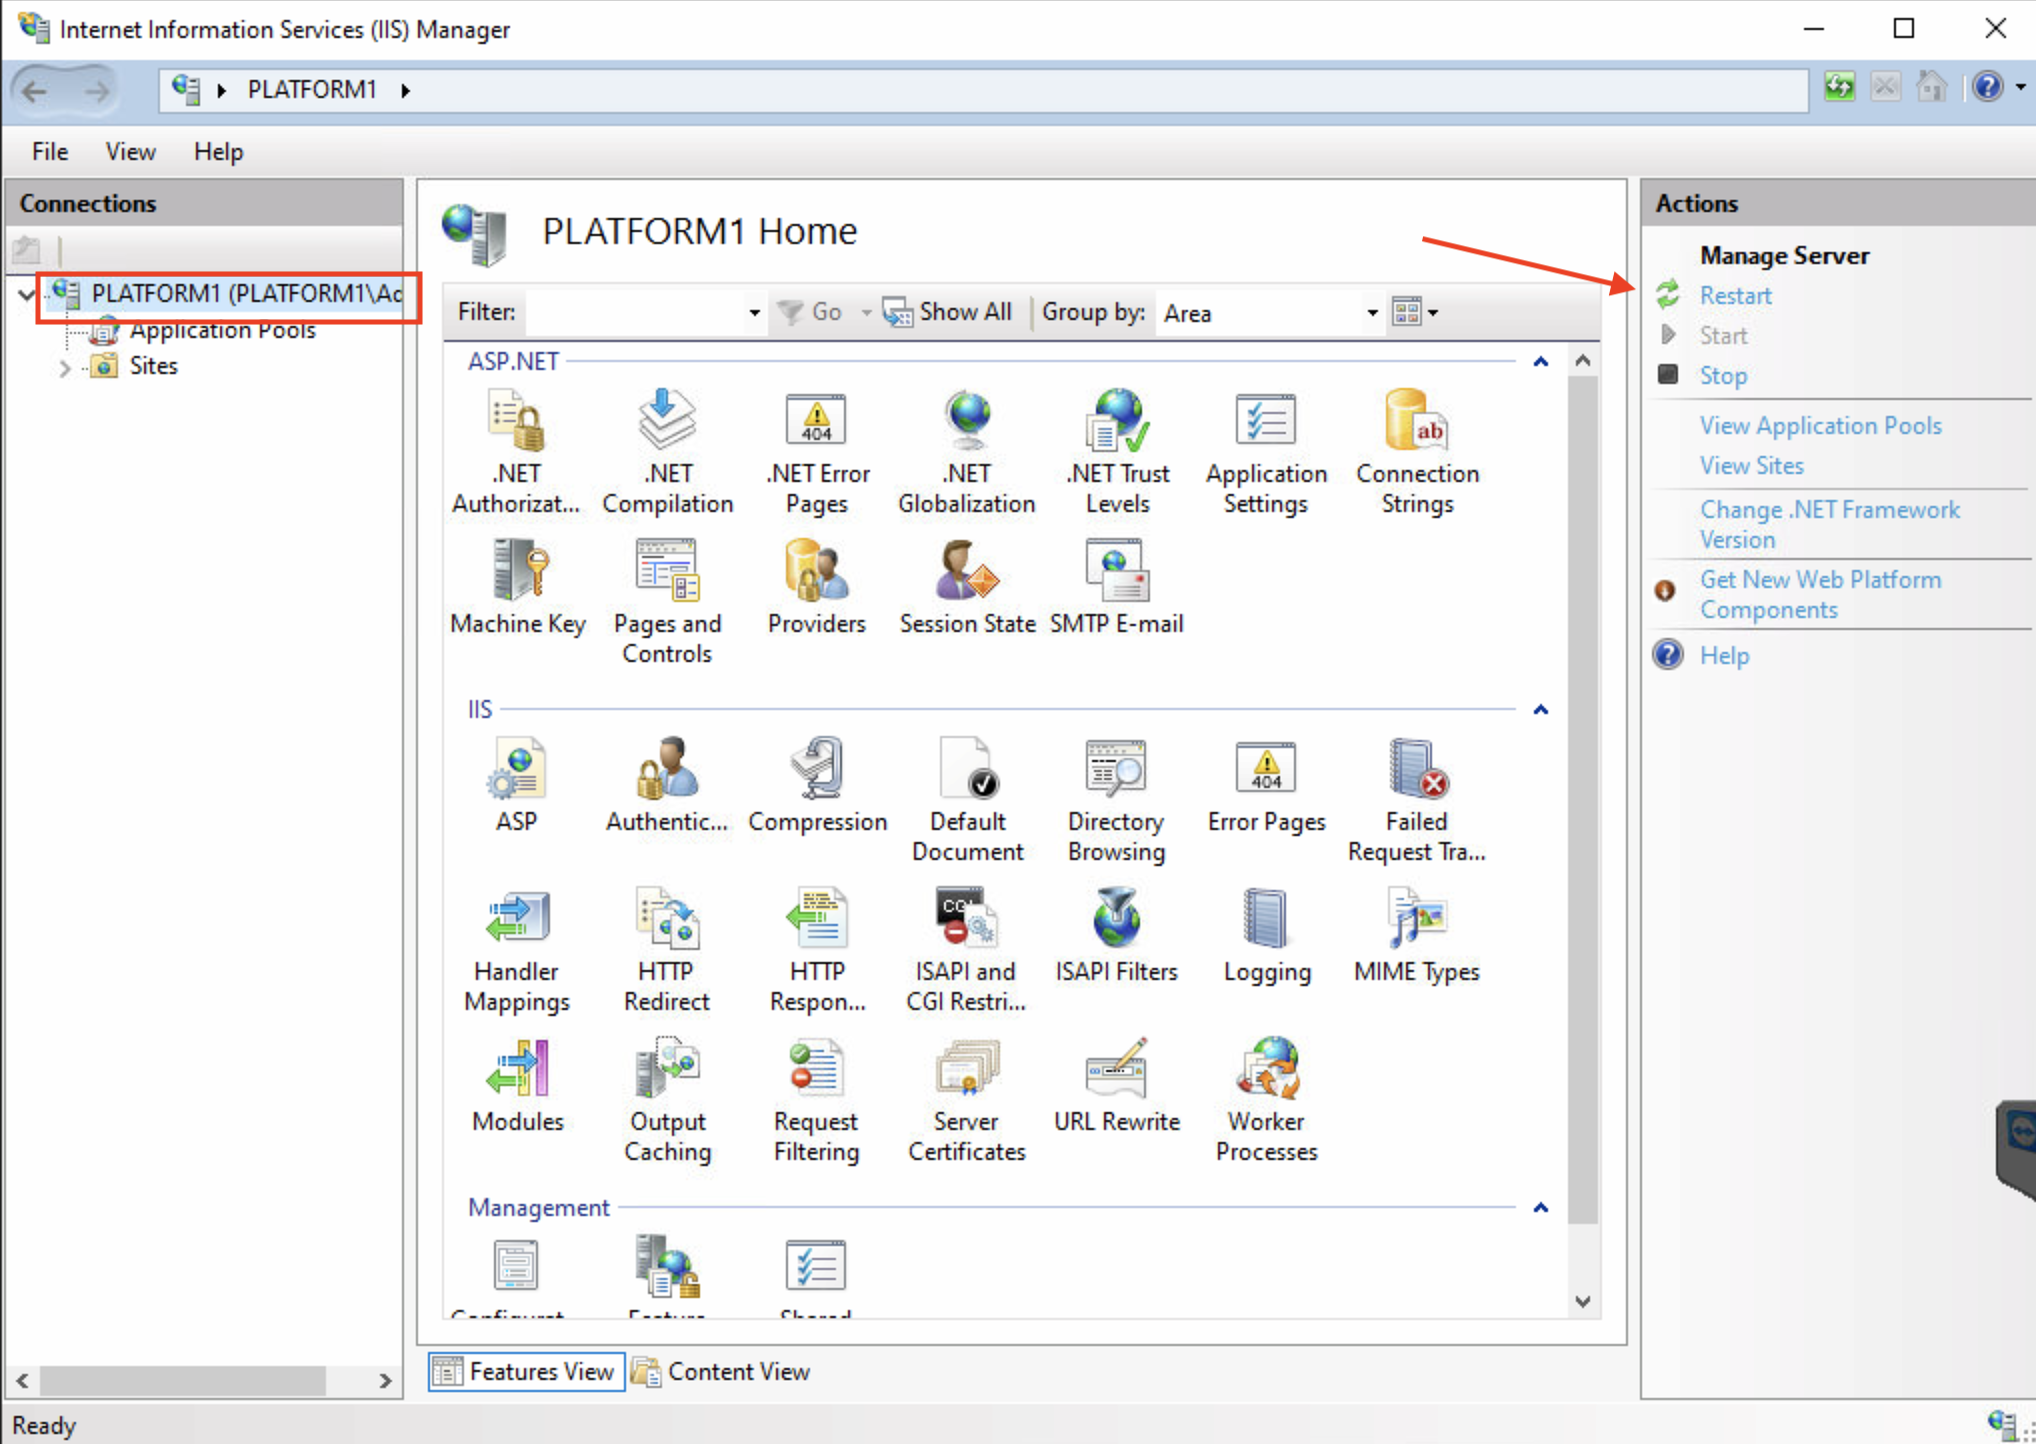This screenshot has width=2036, height=1444.
Task: Open Failed Request Tracing Rules
Action: 1416,800
